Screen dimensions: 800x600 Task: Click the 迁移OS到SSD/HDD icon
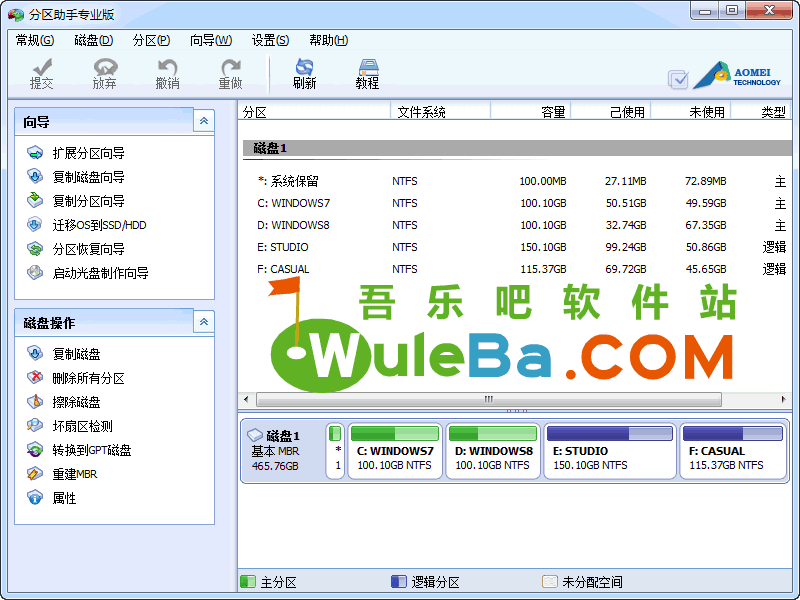tap(35, 224)
